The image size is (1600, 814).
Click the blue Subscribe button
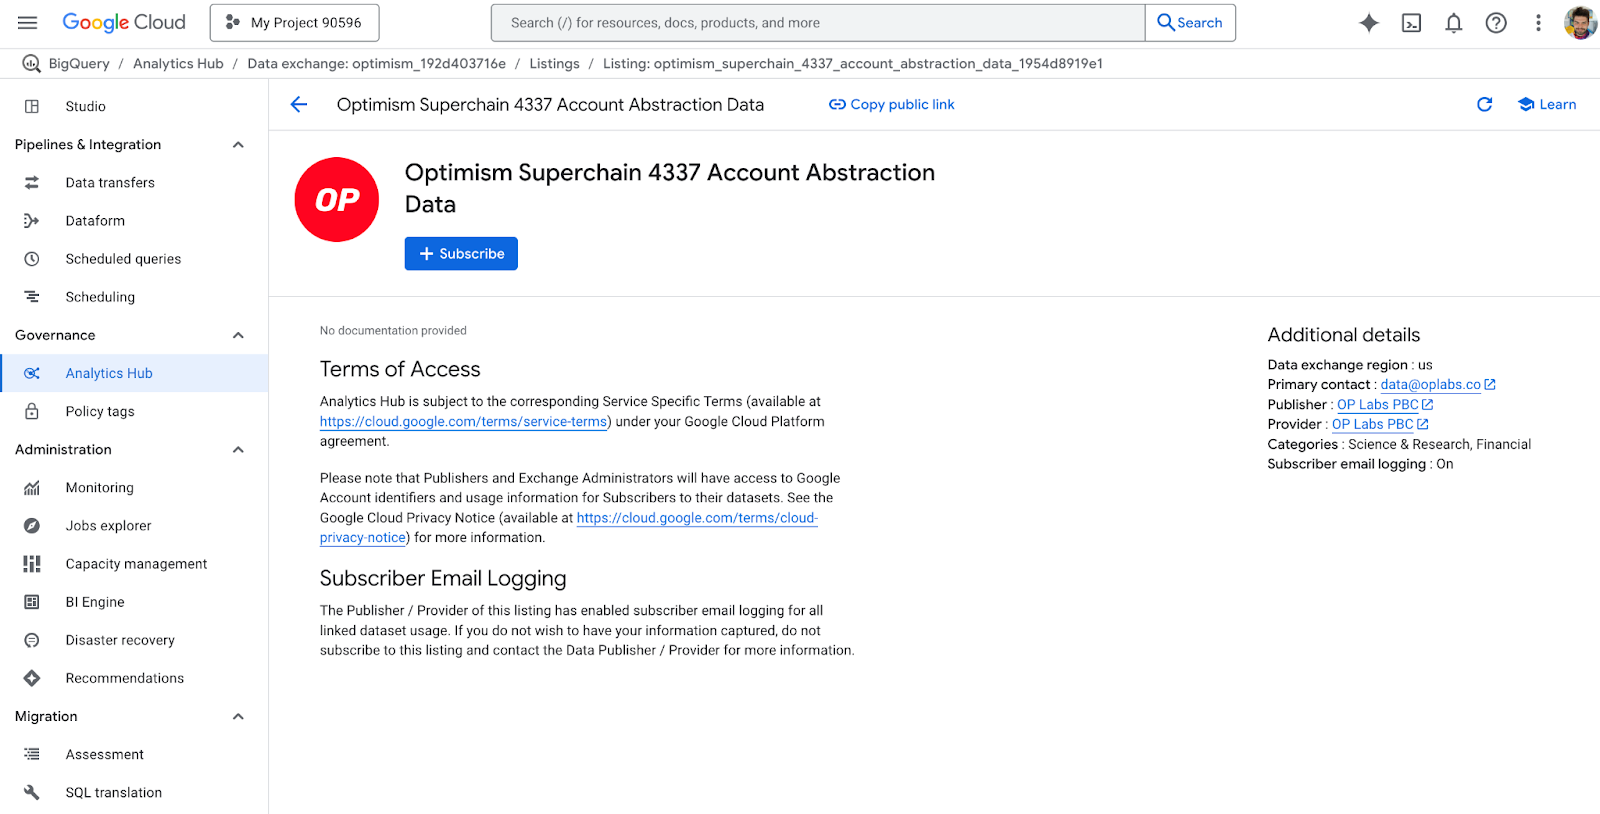click(461, 254)
